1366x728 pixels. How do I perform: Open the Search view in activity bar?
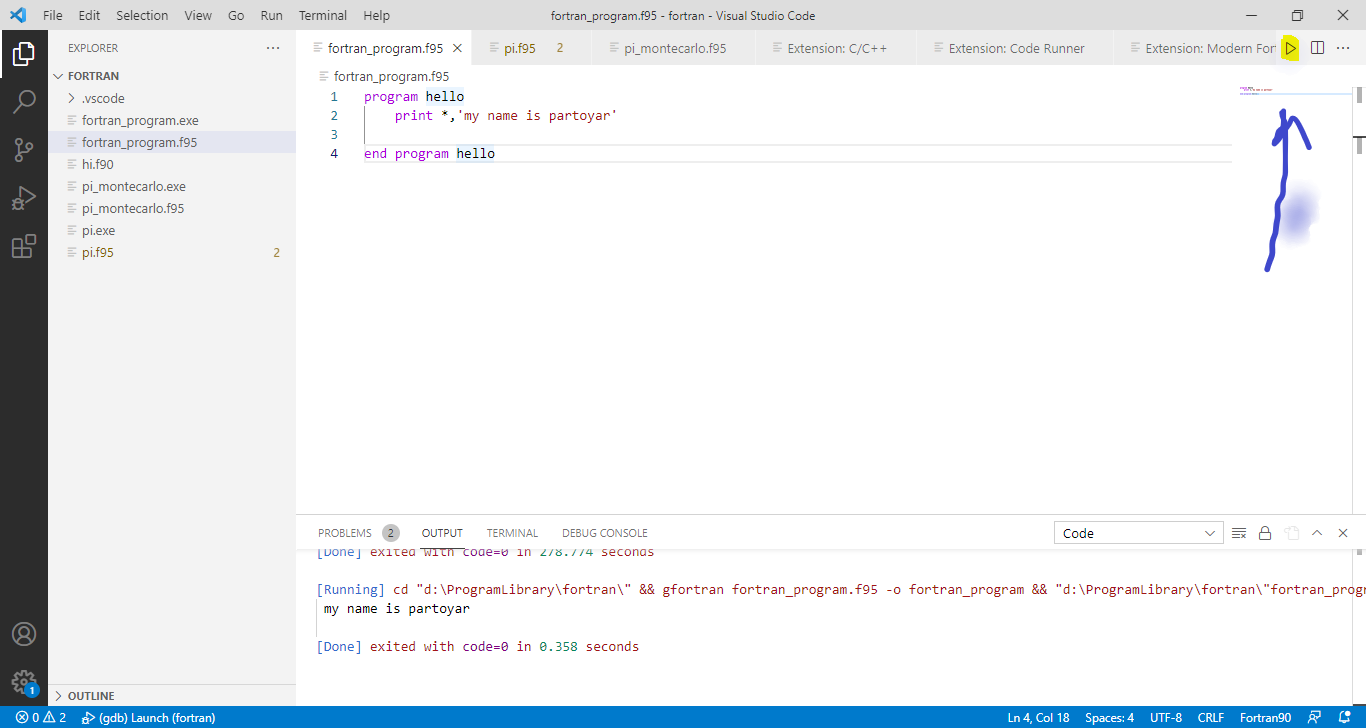coord(24,101)
